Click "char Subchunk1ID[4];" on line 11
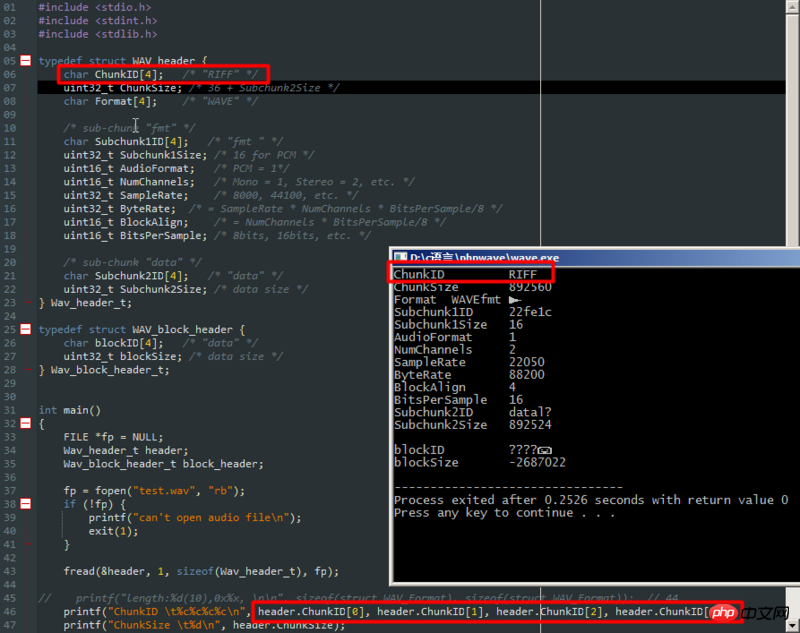The width and height of the screenshot is (800, 633). 126,141
